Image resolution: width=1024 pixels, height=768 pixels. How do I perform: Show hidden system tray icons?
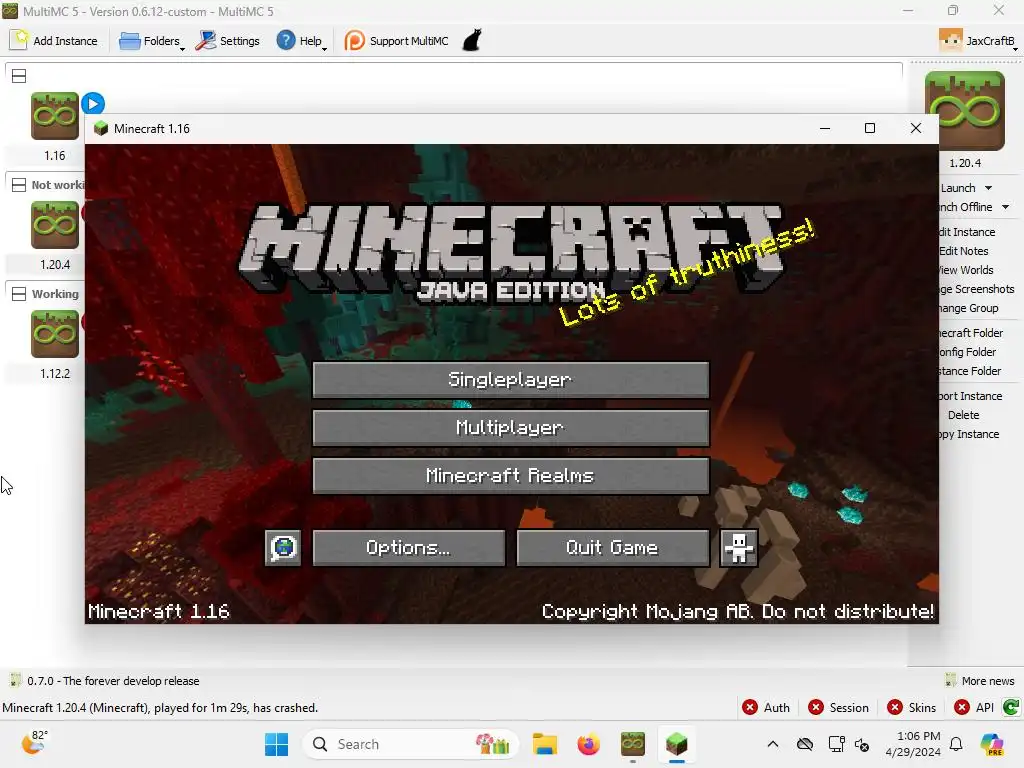coord(773,744)
